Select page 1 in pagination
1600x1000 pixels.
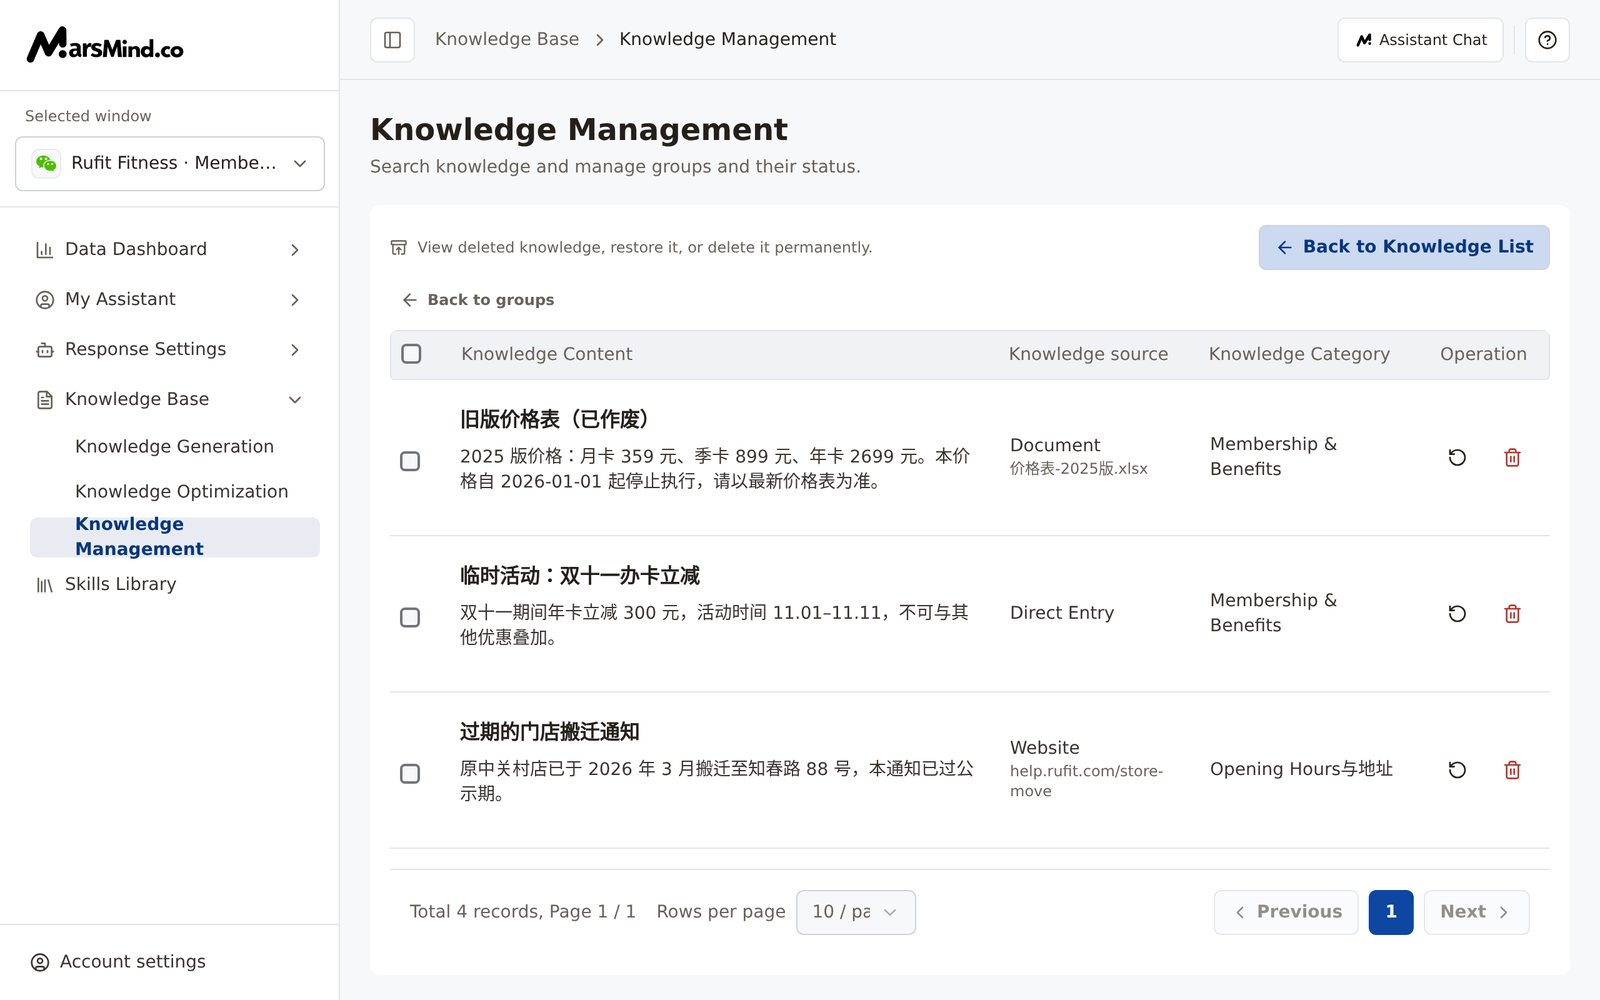(x=1391, y=912)
